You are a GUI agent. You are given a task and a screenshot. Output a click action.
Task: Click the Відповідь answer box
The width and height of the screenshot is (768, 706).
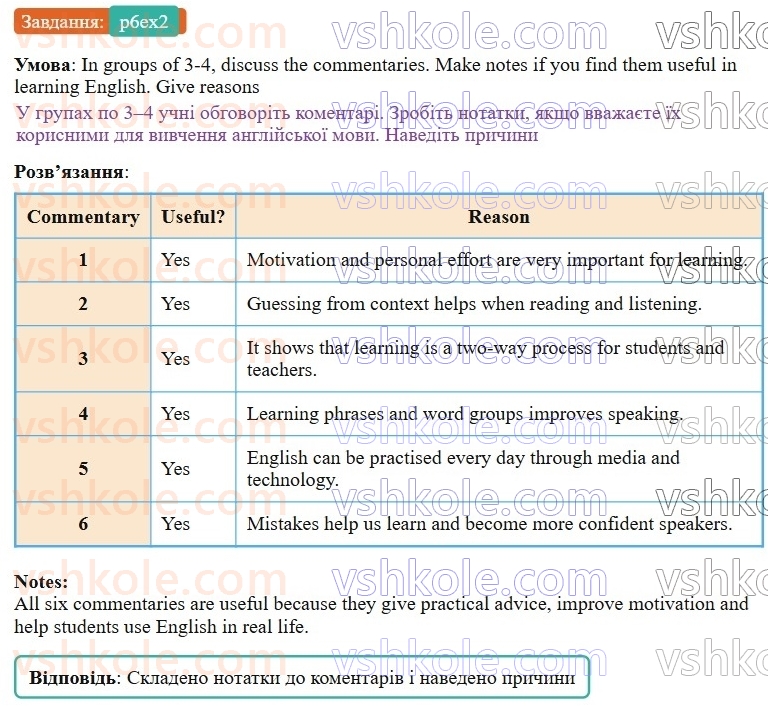point(302,678)
